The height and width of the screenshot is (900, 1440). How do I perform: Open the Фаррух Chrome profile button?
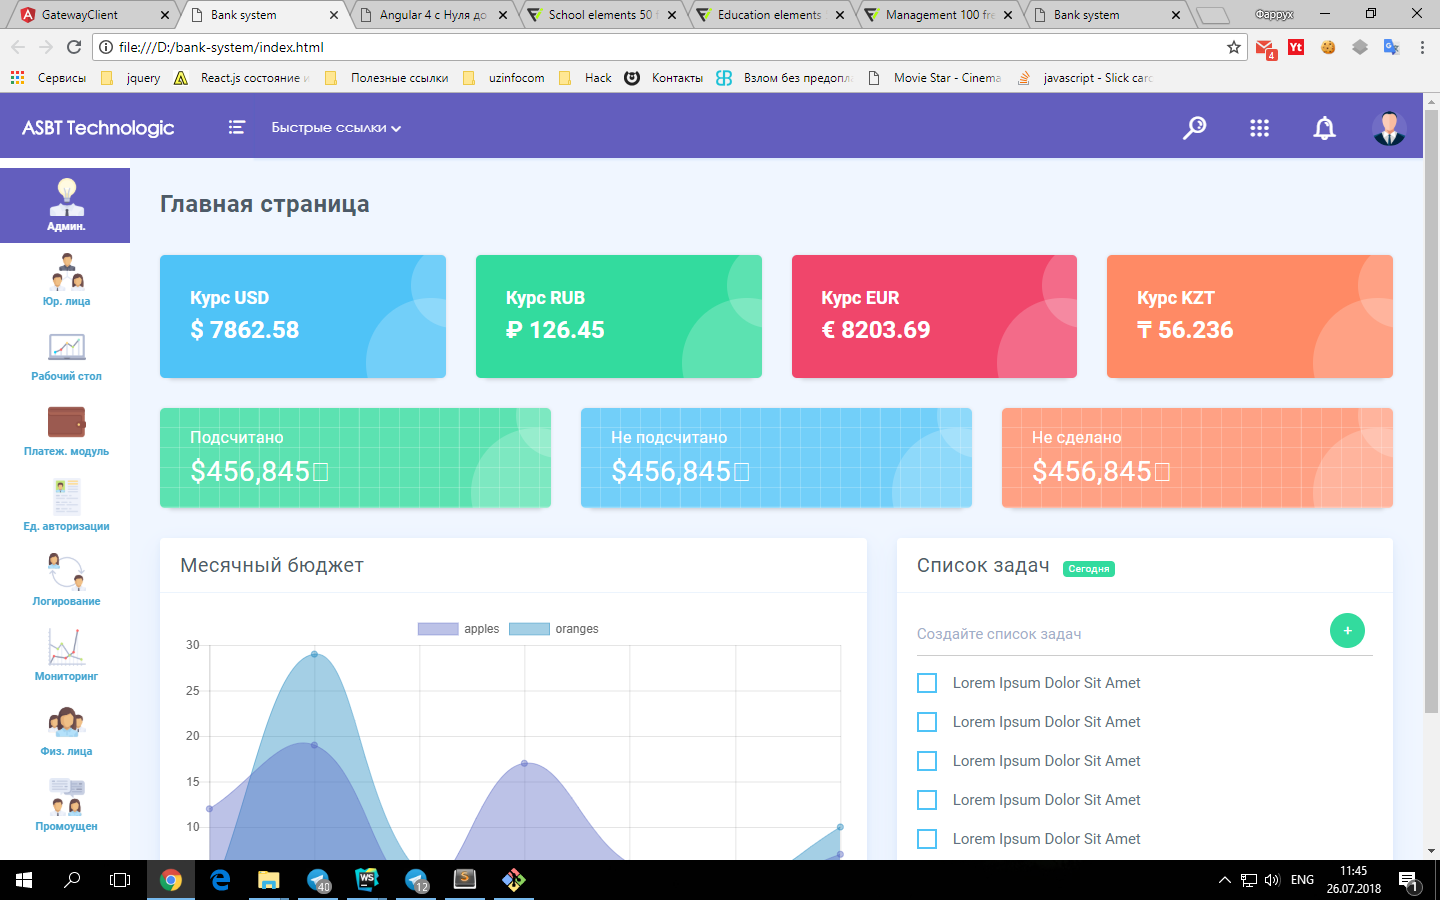pyautogui.click(x=1274, y=14)
